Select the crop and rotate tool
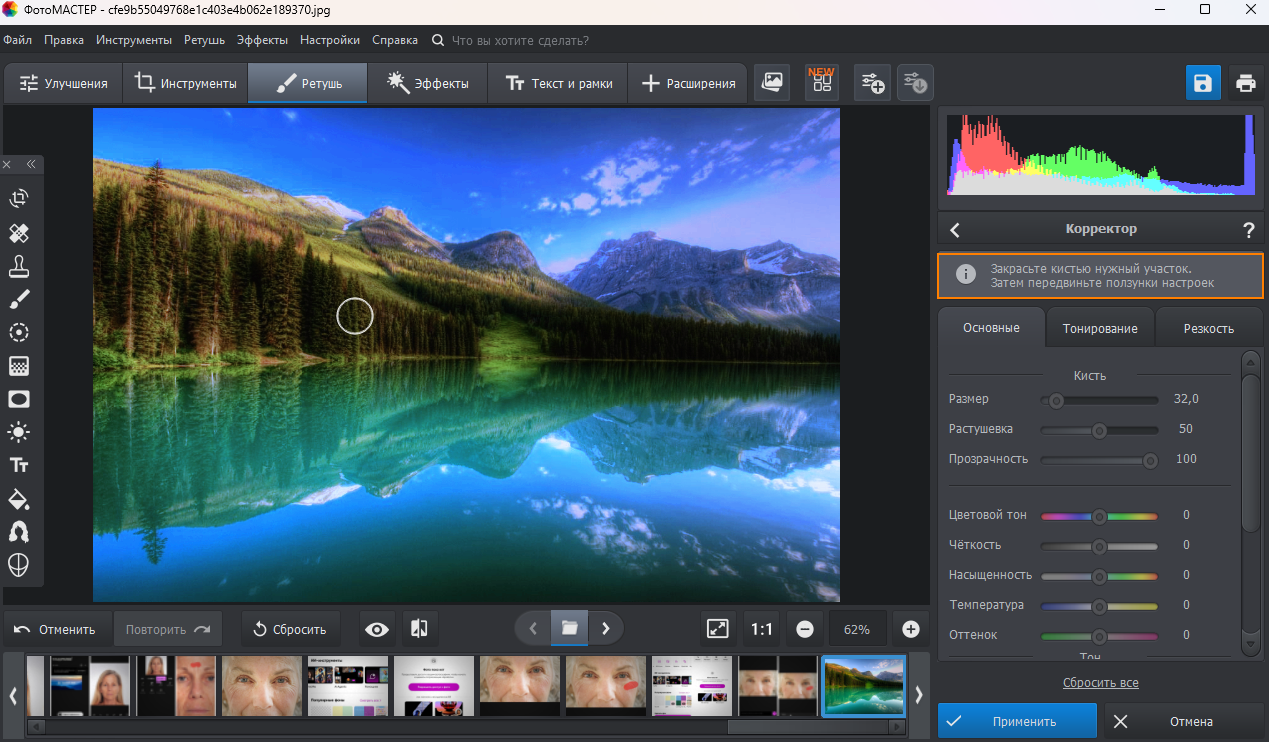1269x742 pixels. coord(18,199)
